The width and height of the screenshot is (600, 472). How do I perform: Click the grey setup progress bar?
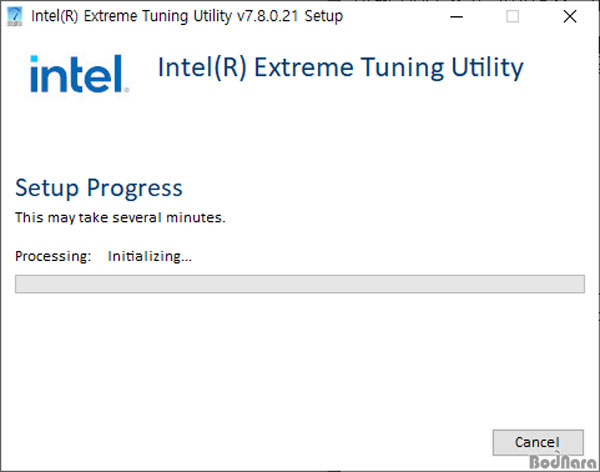tap(300, 284)
